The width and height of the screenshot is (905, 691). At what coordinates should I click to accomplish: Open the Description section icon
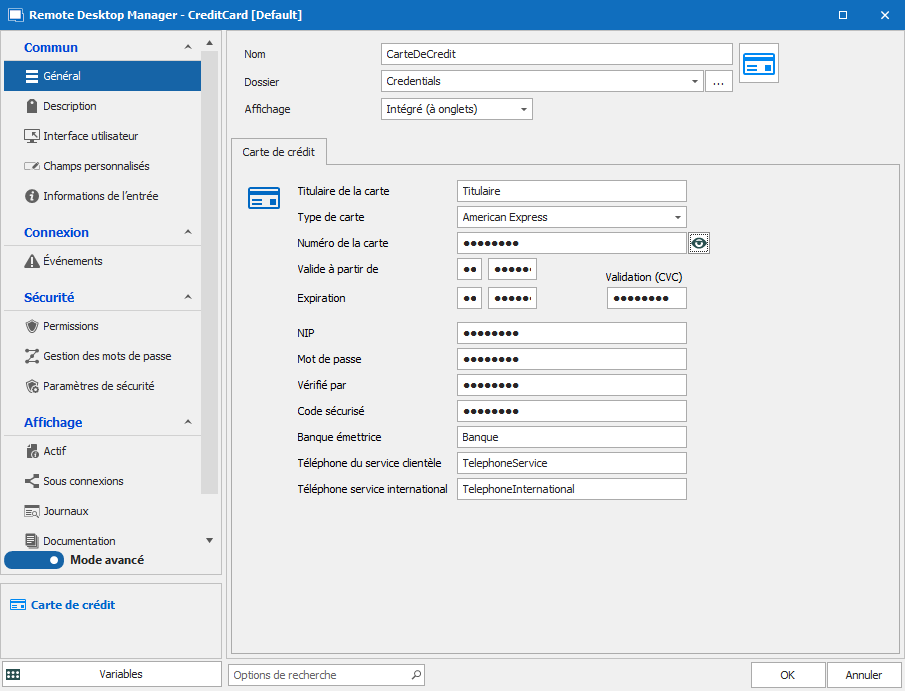tap(32, 106)
